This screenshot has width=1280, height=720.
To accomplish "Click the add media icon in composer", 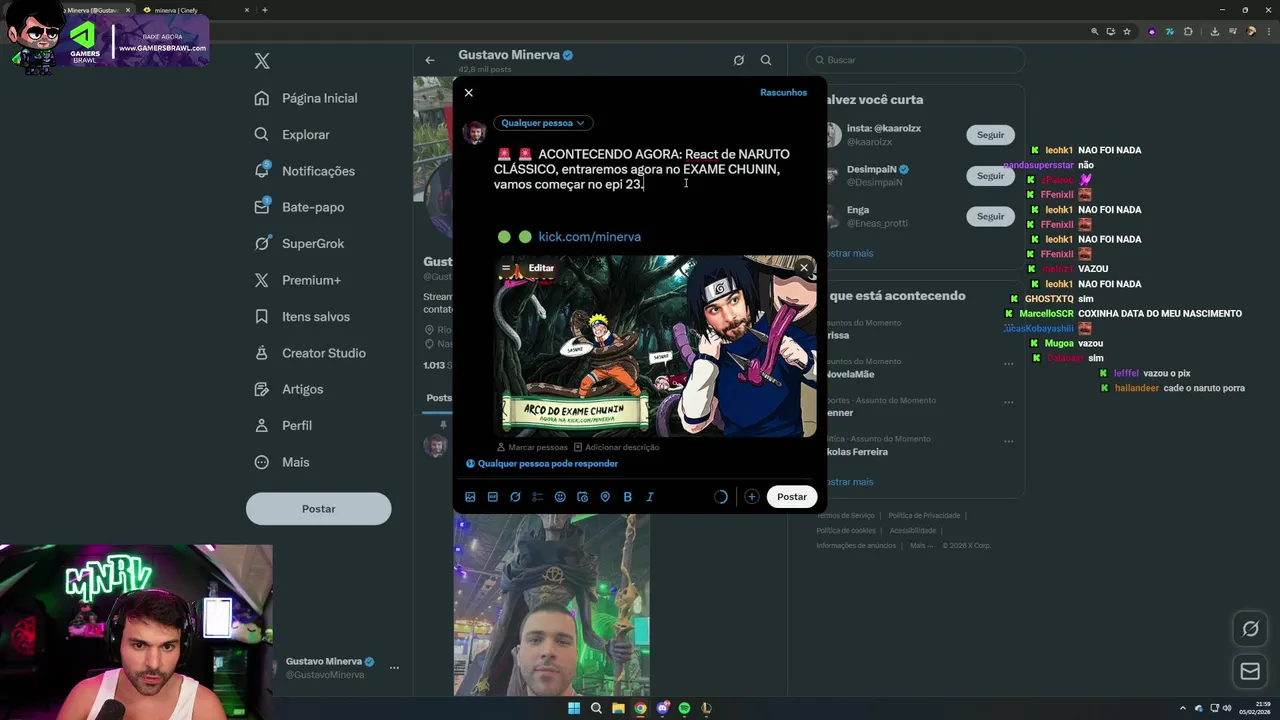I will click(x=470, y=497).
